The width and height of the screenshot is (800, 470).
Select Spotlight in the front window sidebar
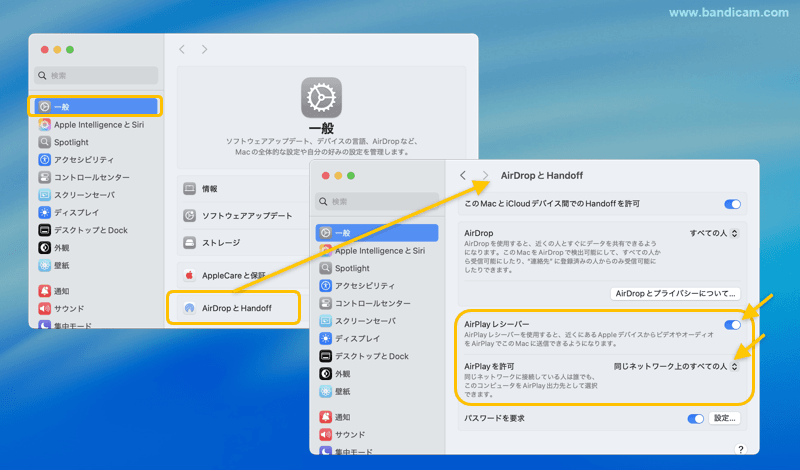pyautogui.click(x=352, y=268)
